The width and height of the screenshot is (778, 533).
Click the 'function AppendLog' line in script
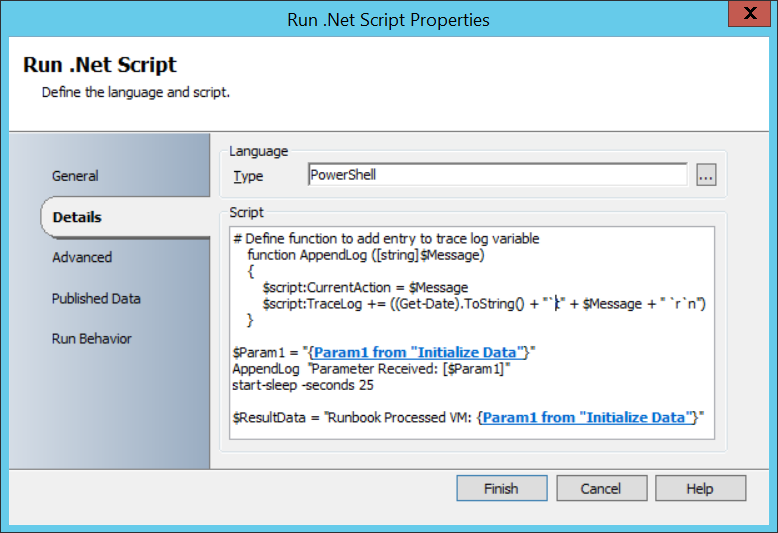(366, 255)
